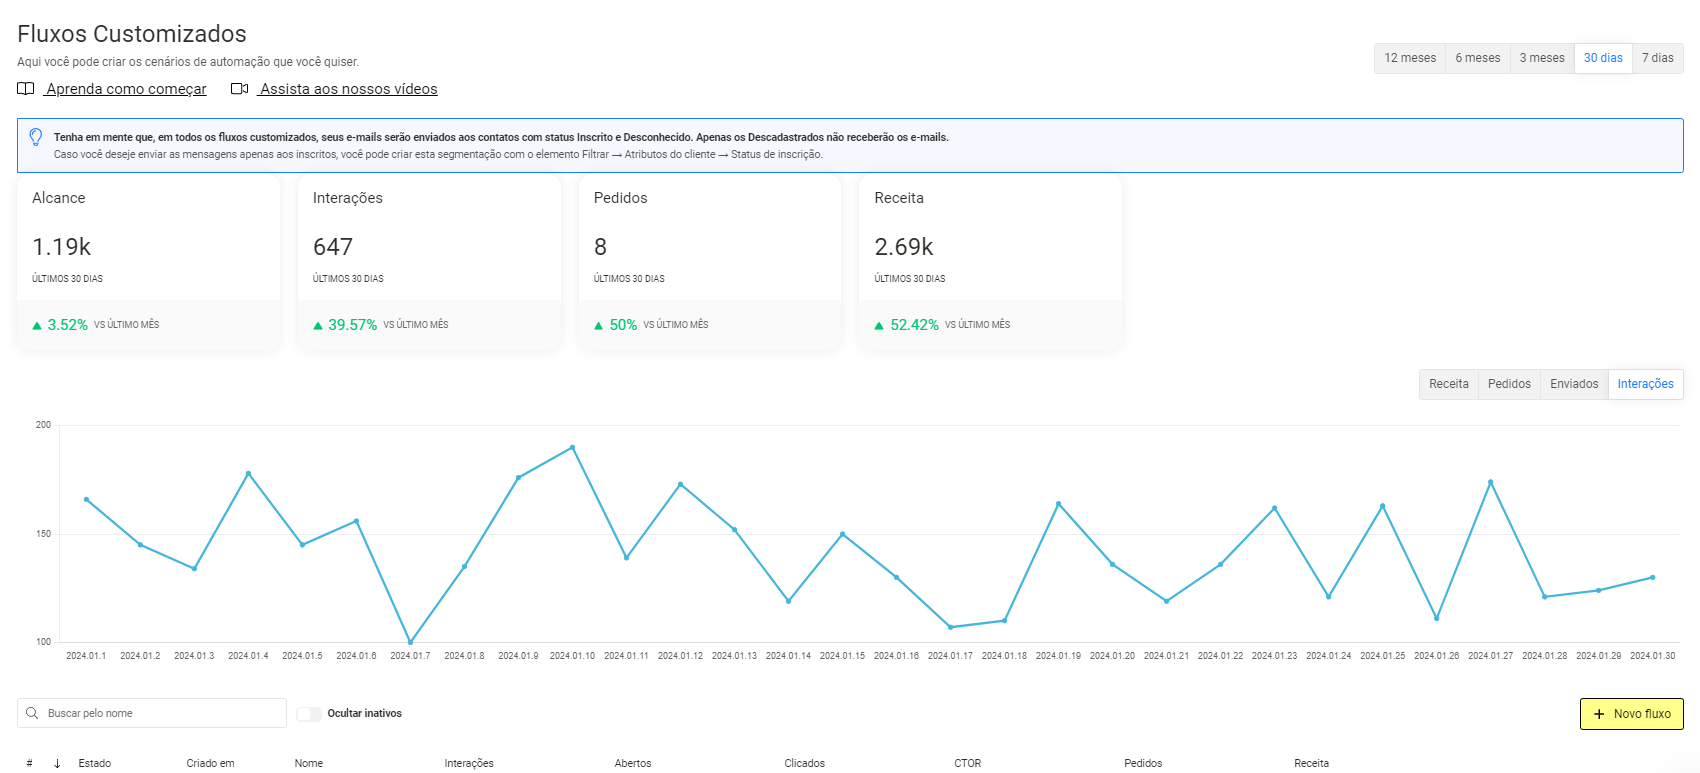Image resolution: width=1700 pixels, height=773 pixels.
Task: Click the Buscar pelo nome search field
Action: (152, 713)
